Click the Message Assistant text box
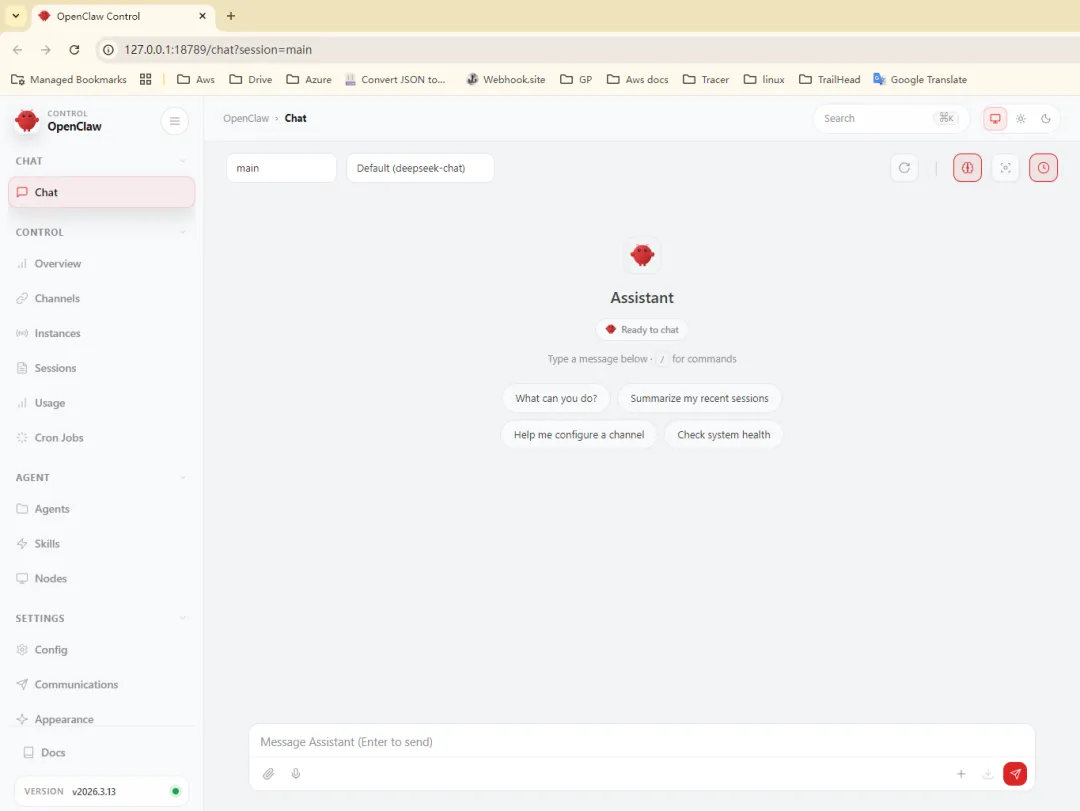 (641, 742)
